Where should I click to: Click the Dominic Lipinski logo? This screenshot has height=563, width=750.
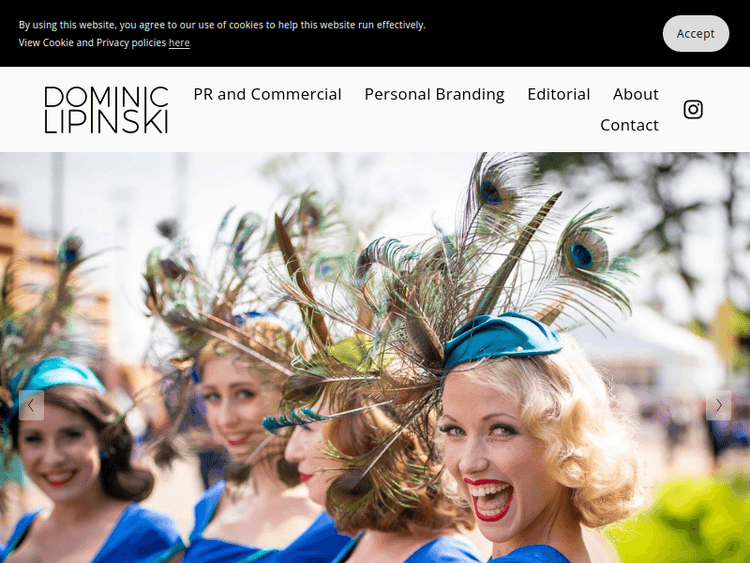click(106, 110)
